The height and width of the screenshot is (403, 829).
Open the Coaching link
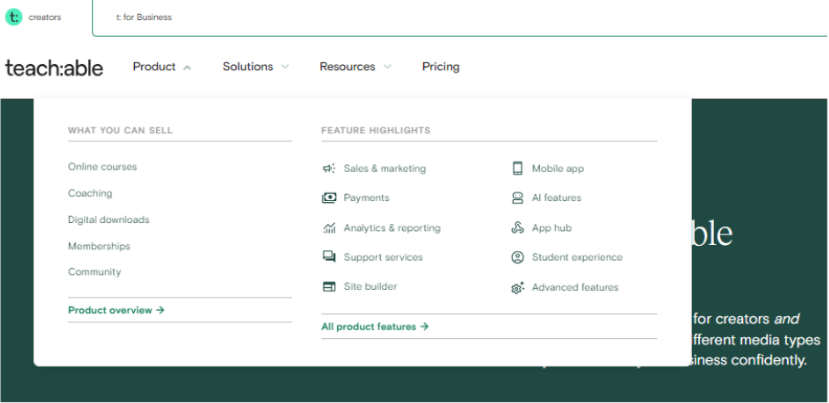click(x=90, y=193)
